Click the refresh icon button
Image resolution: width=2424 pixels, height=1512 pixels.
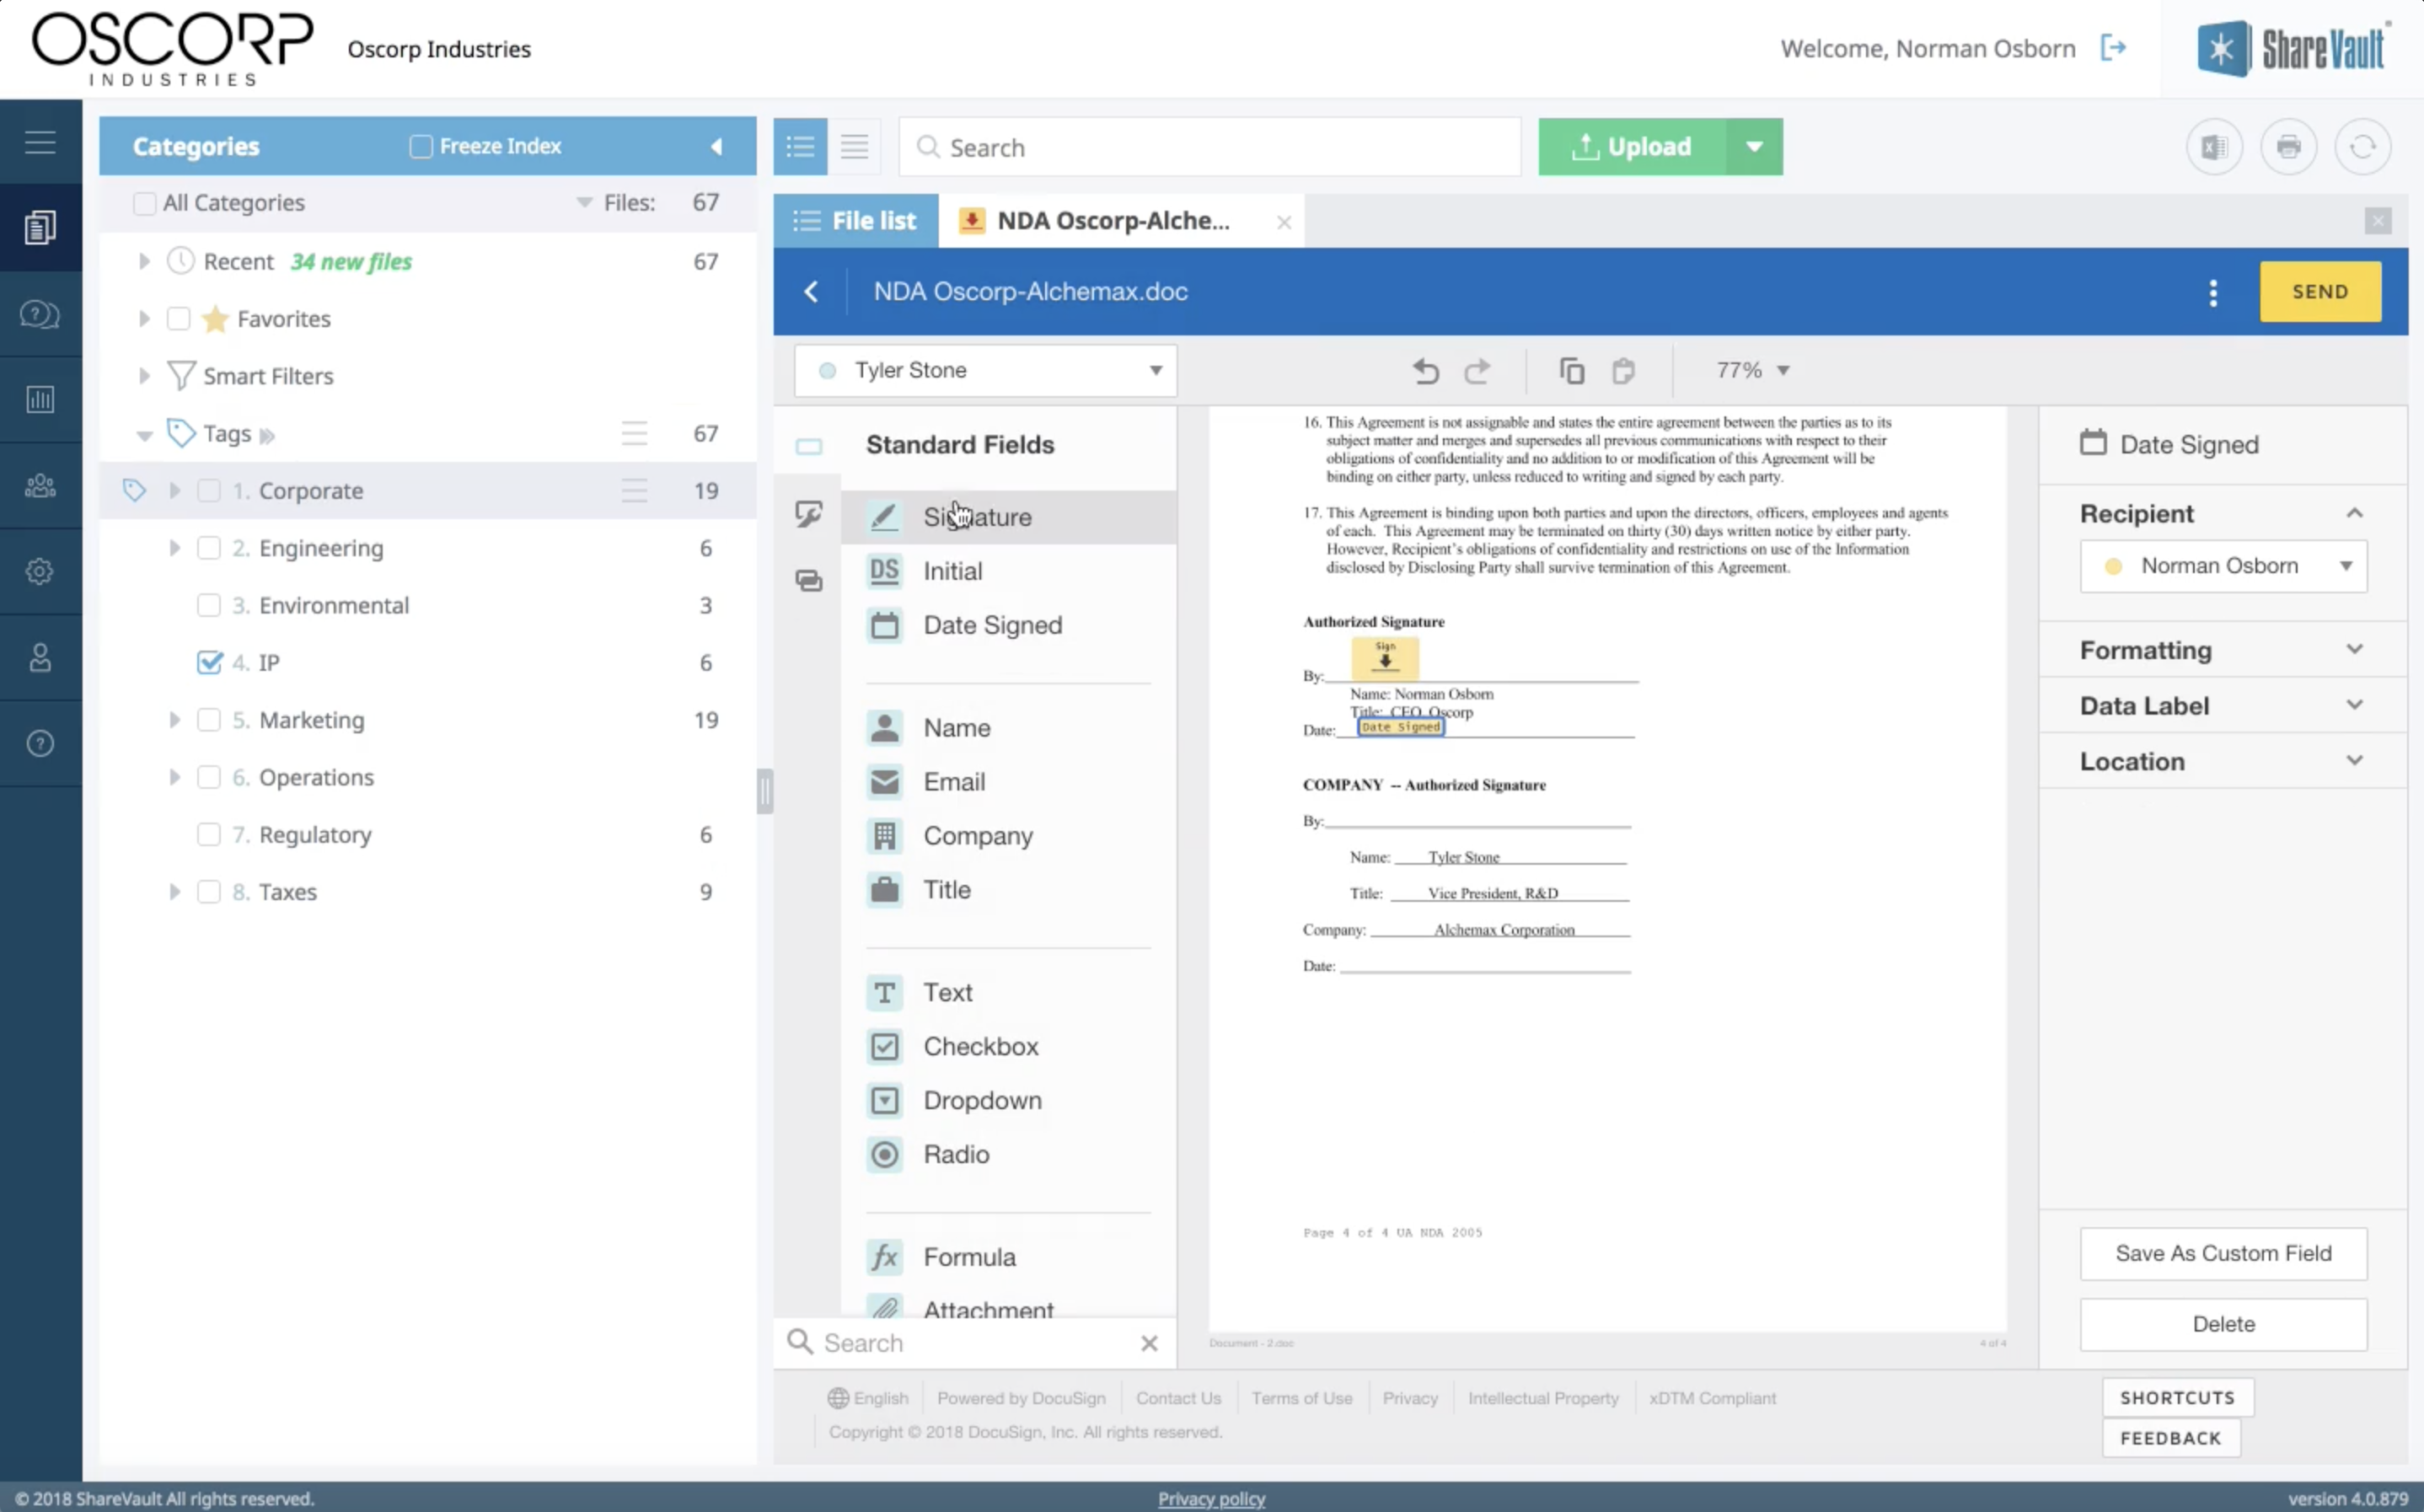tap(2362, 147)
